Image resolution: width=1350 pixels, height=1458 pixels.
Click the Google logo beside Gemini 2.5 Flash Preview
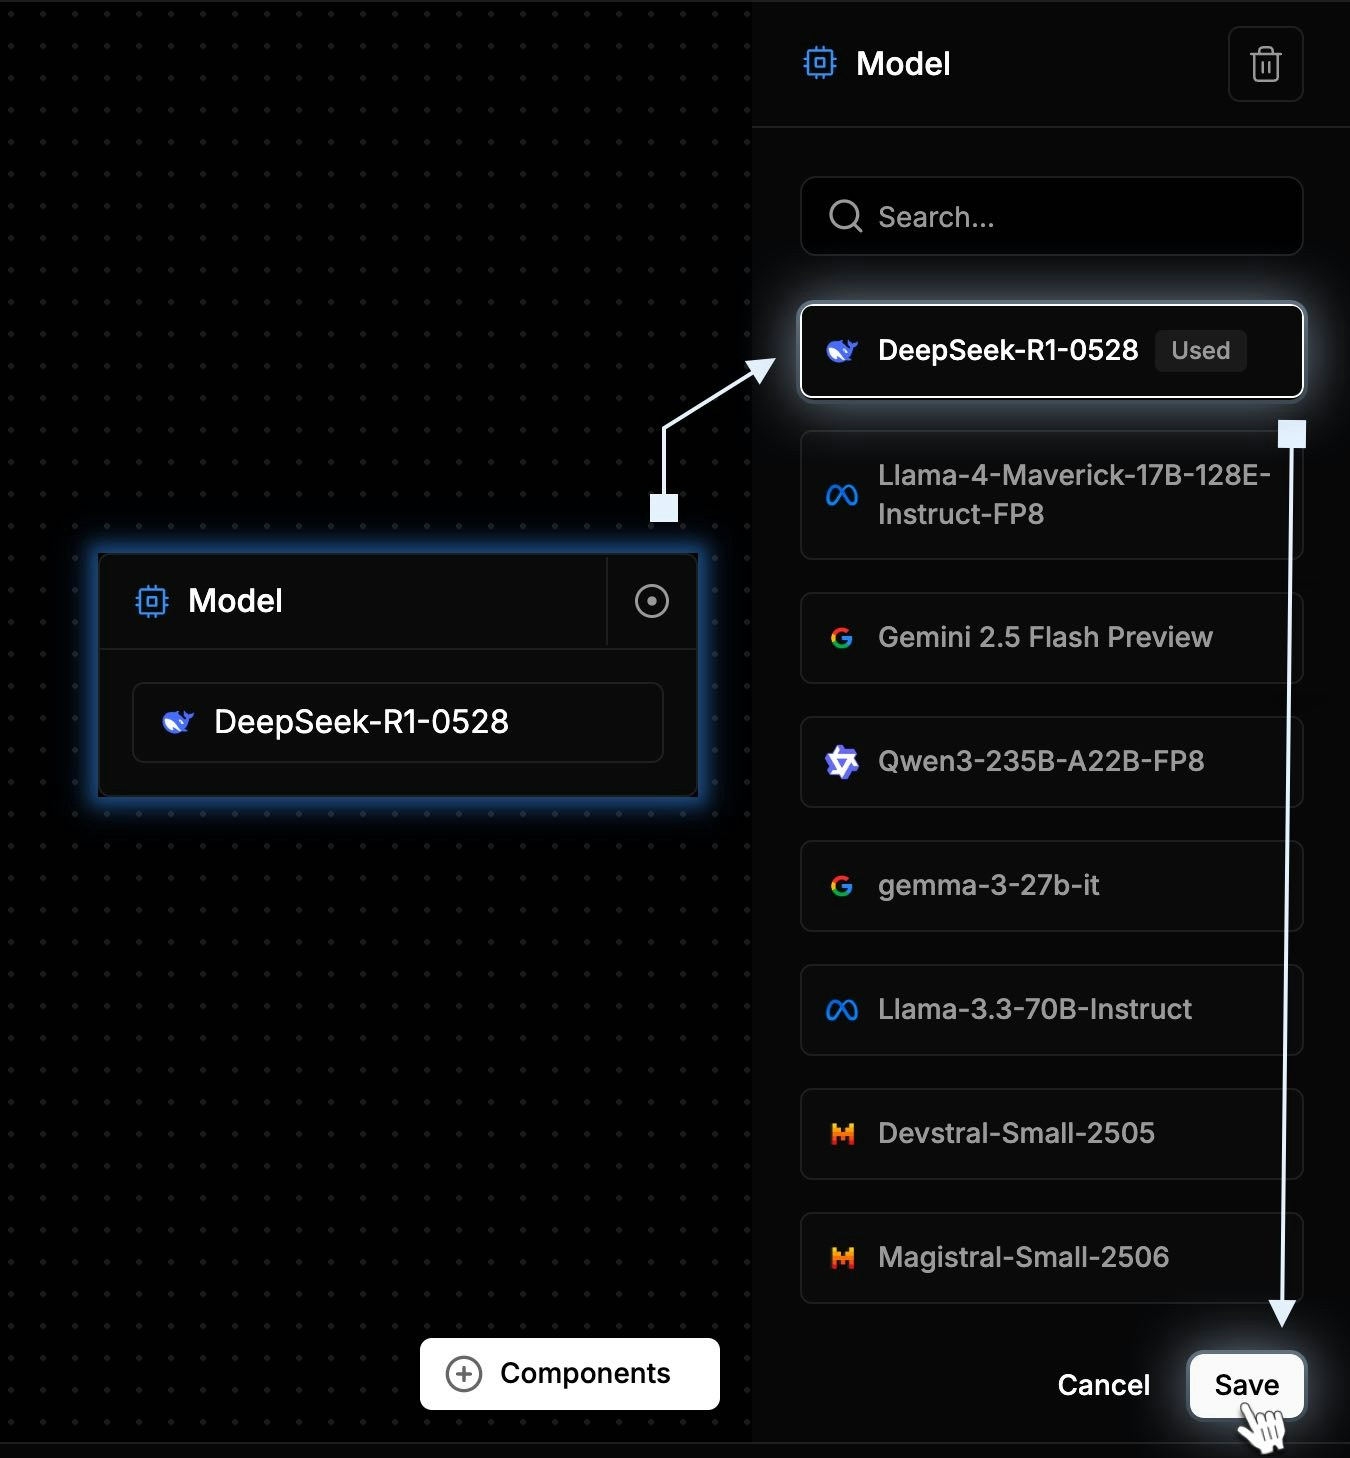(x=842, y=638)
